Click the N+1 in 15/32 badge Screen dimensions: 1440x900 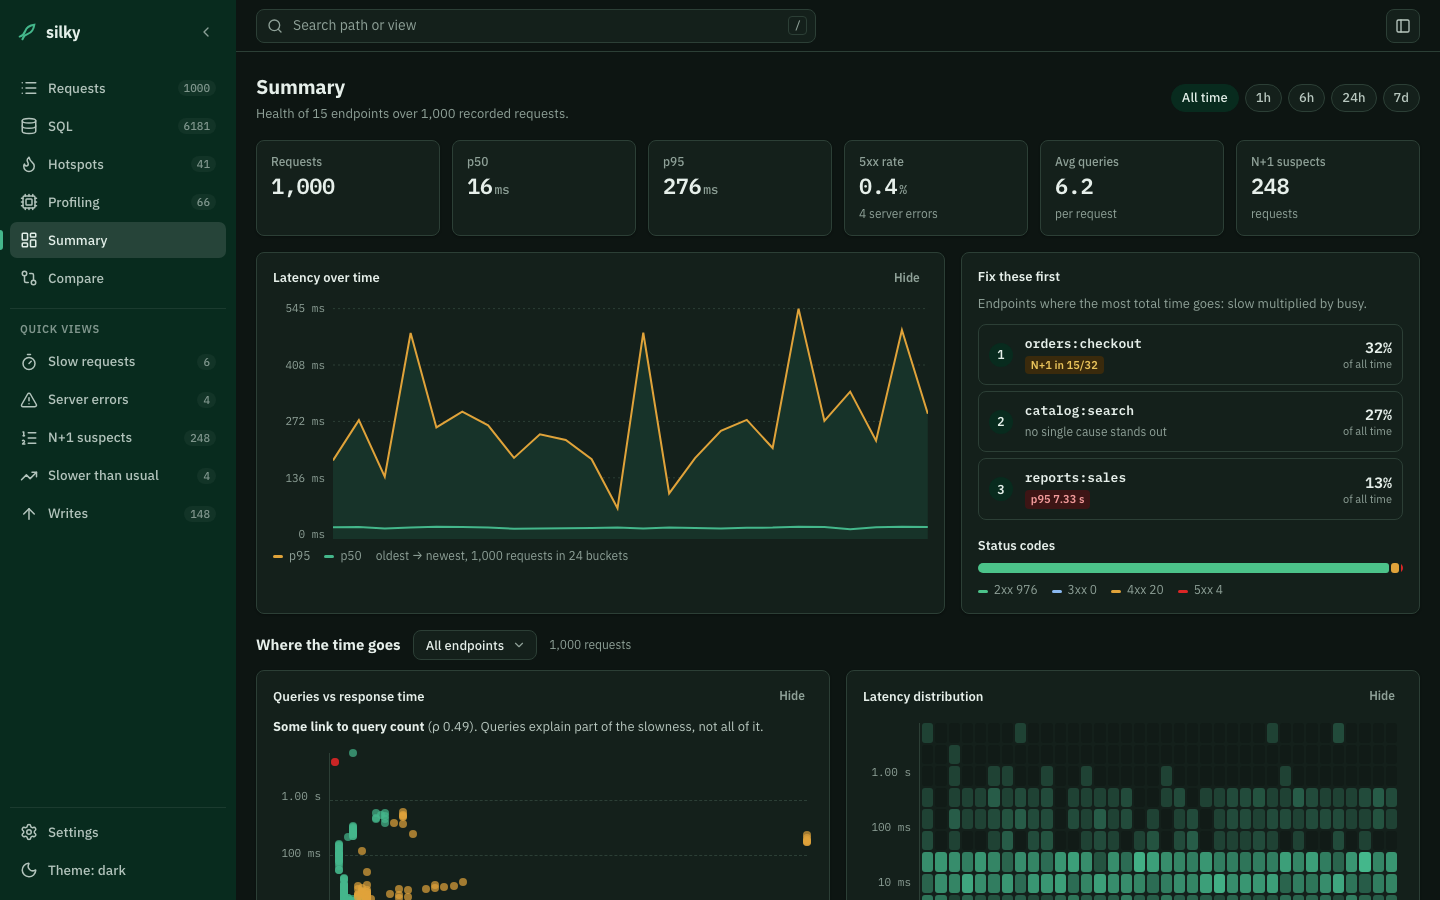point(1064,365)
